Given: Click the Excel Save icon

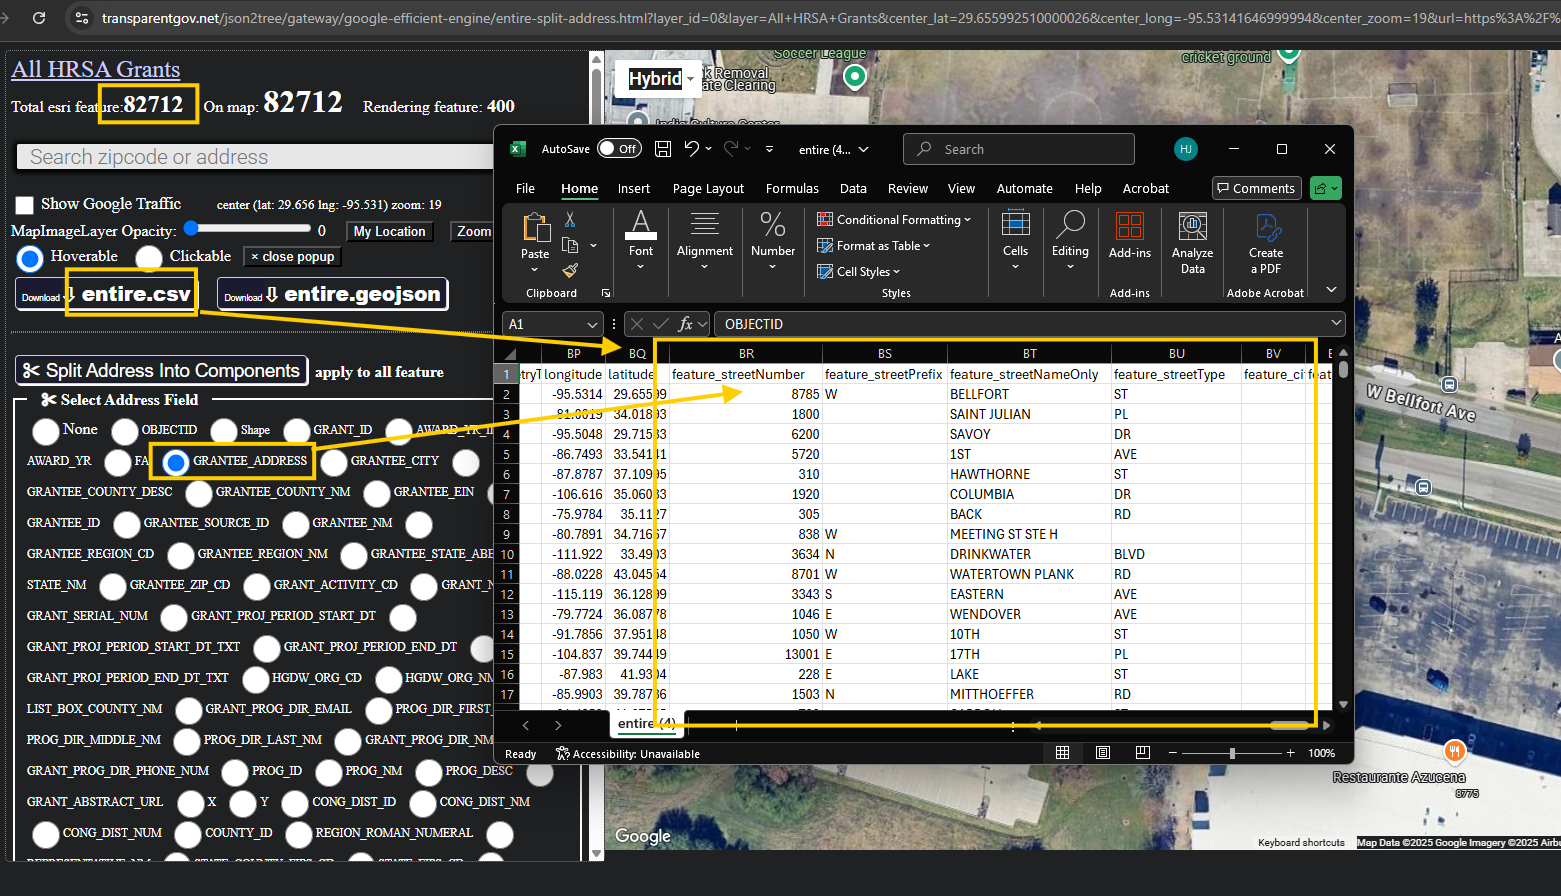Looking at the screenshot, I should (663, 149).
